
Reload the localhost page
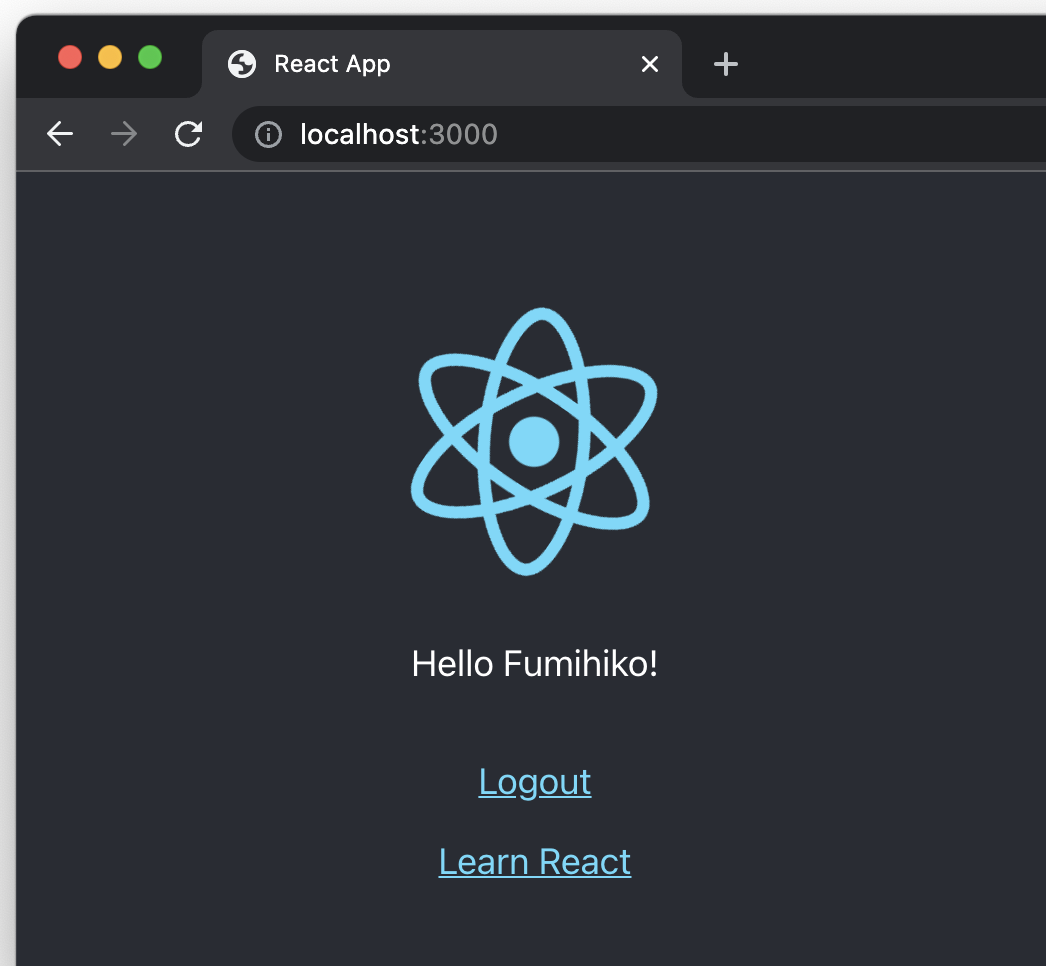[x=188, y=133]
